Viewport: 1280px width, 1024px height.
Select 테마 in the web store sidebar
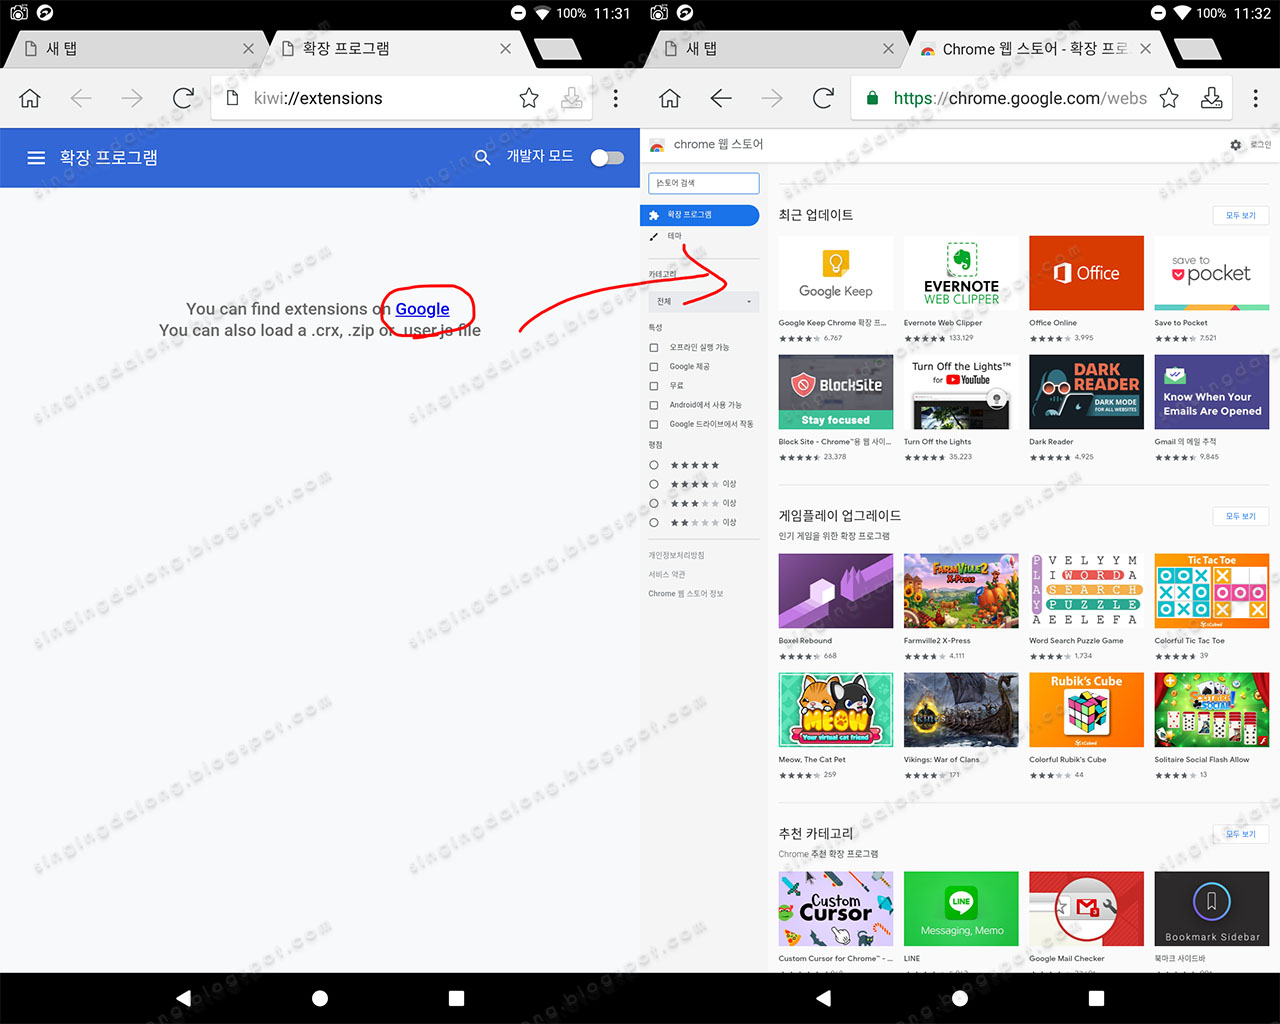(673, 234)
